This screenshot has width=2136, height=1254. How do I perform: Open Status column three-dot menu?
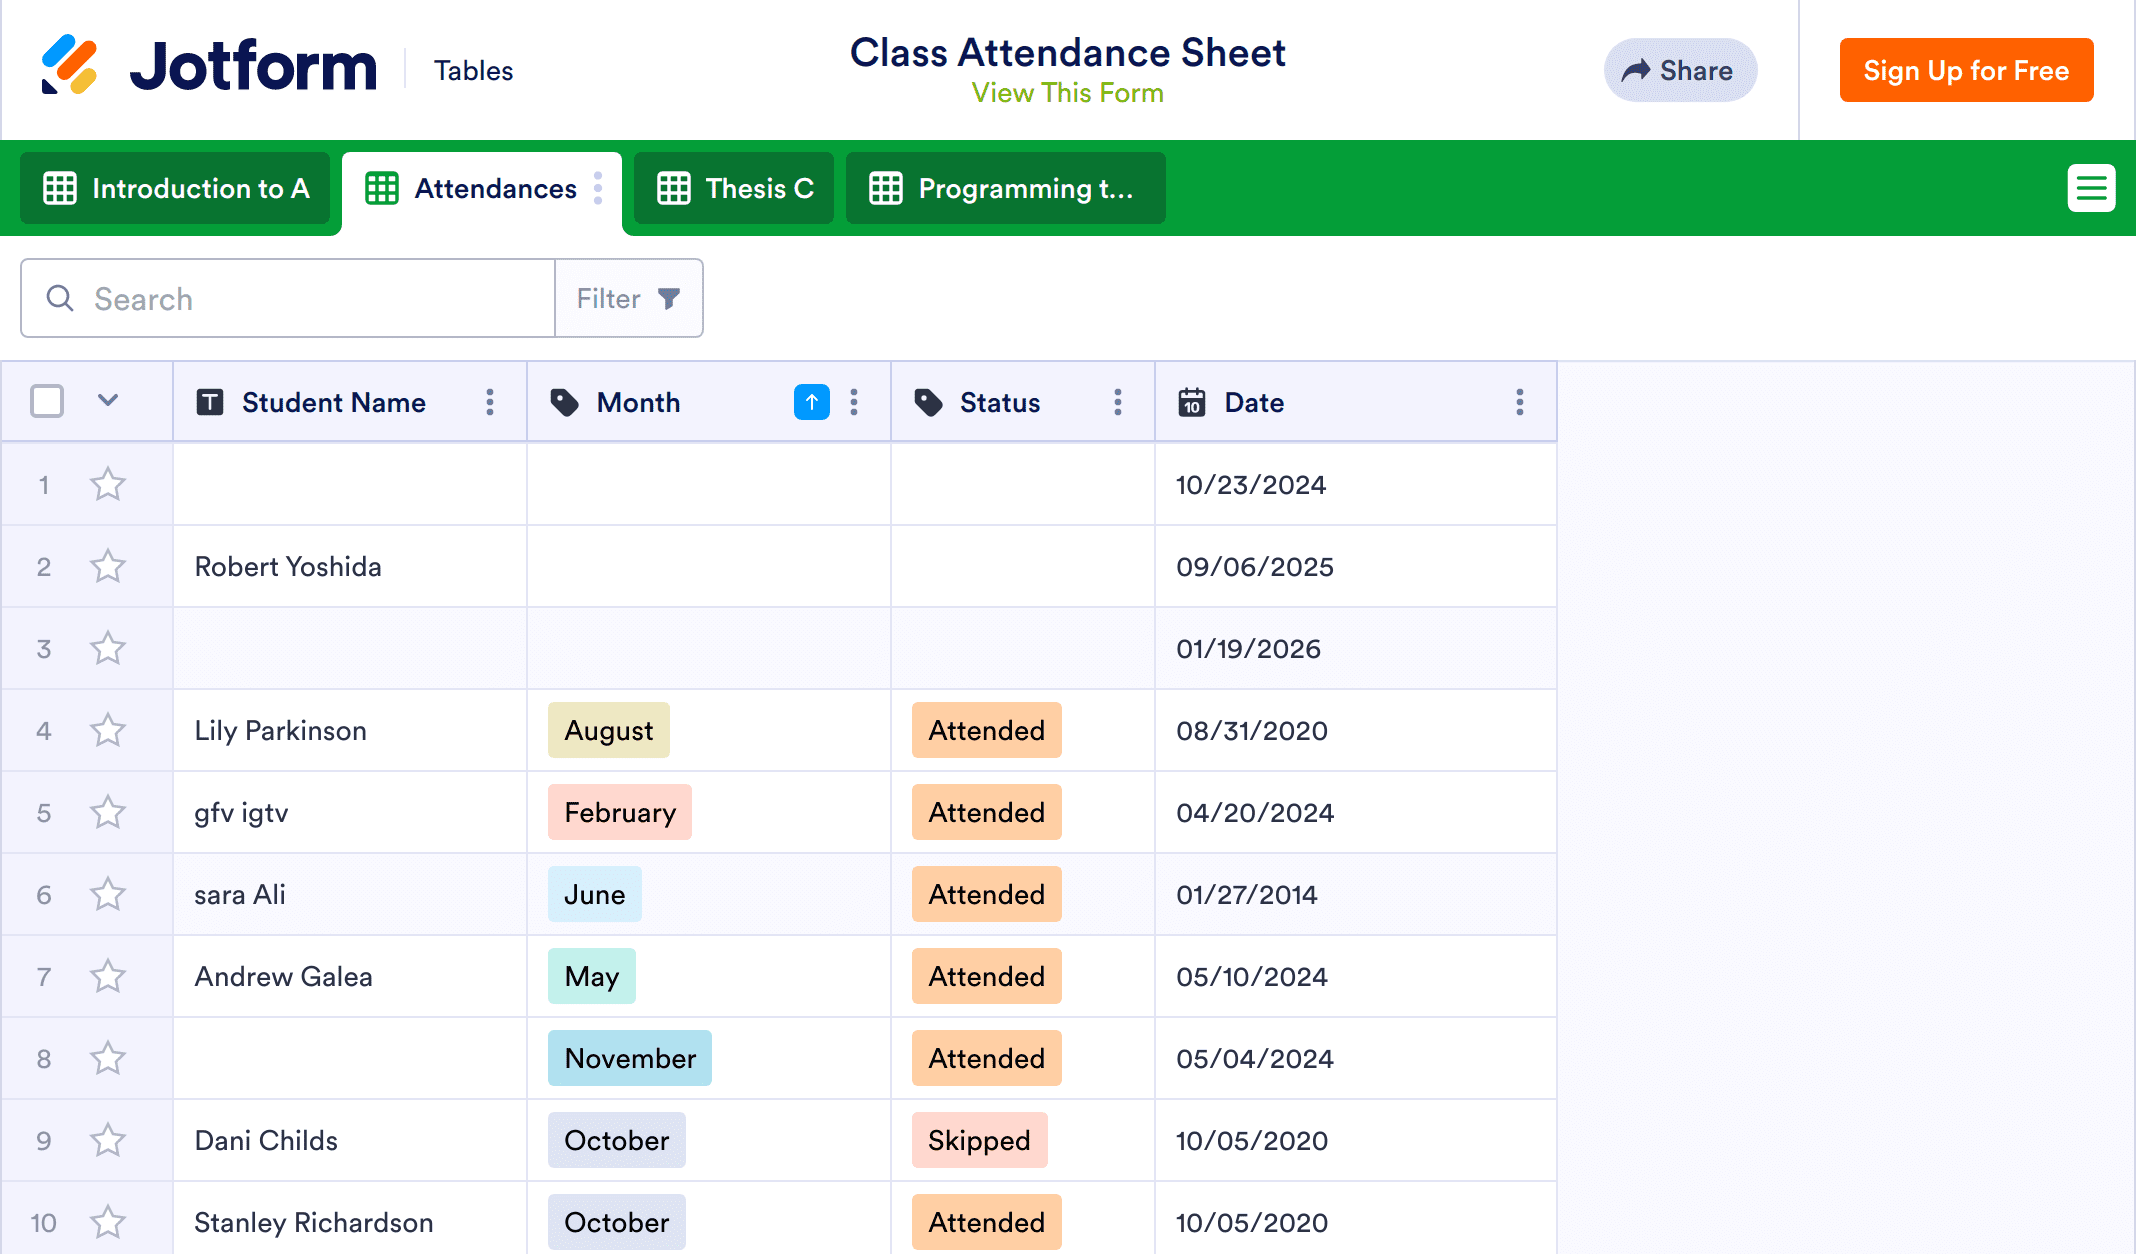1117,402
